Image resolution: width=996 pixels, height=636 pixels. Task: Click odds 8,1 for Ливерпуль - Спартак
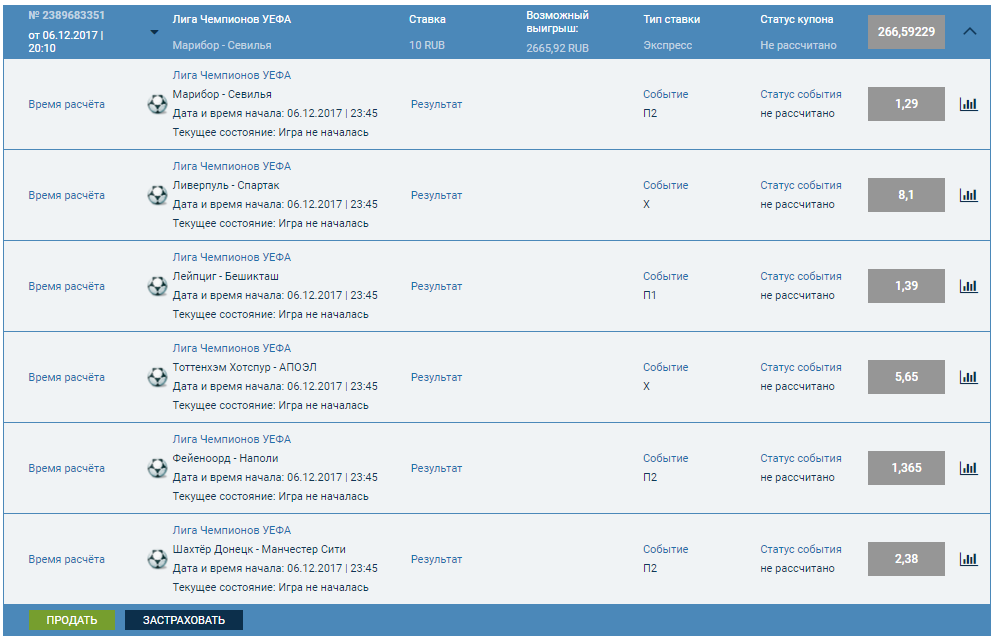click(x=906, y=194)
